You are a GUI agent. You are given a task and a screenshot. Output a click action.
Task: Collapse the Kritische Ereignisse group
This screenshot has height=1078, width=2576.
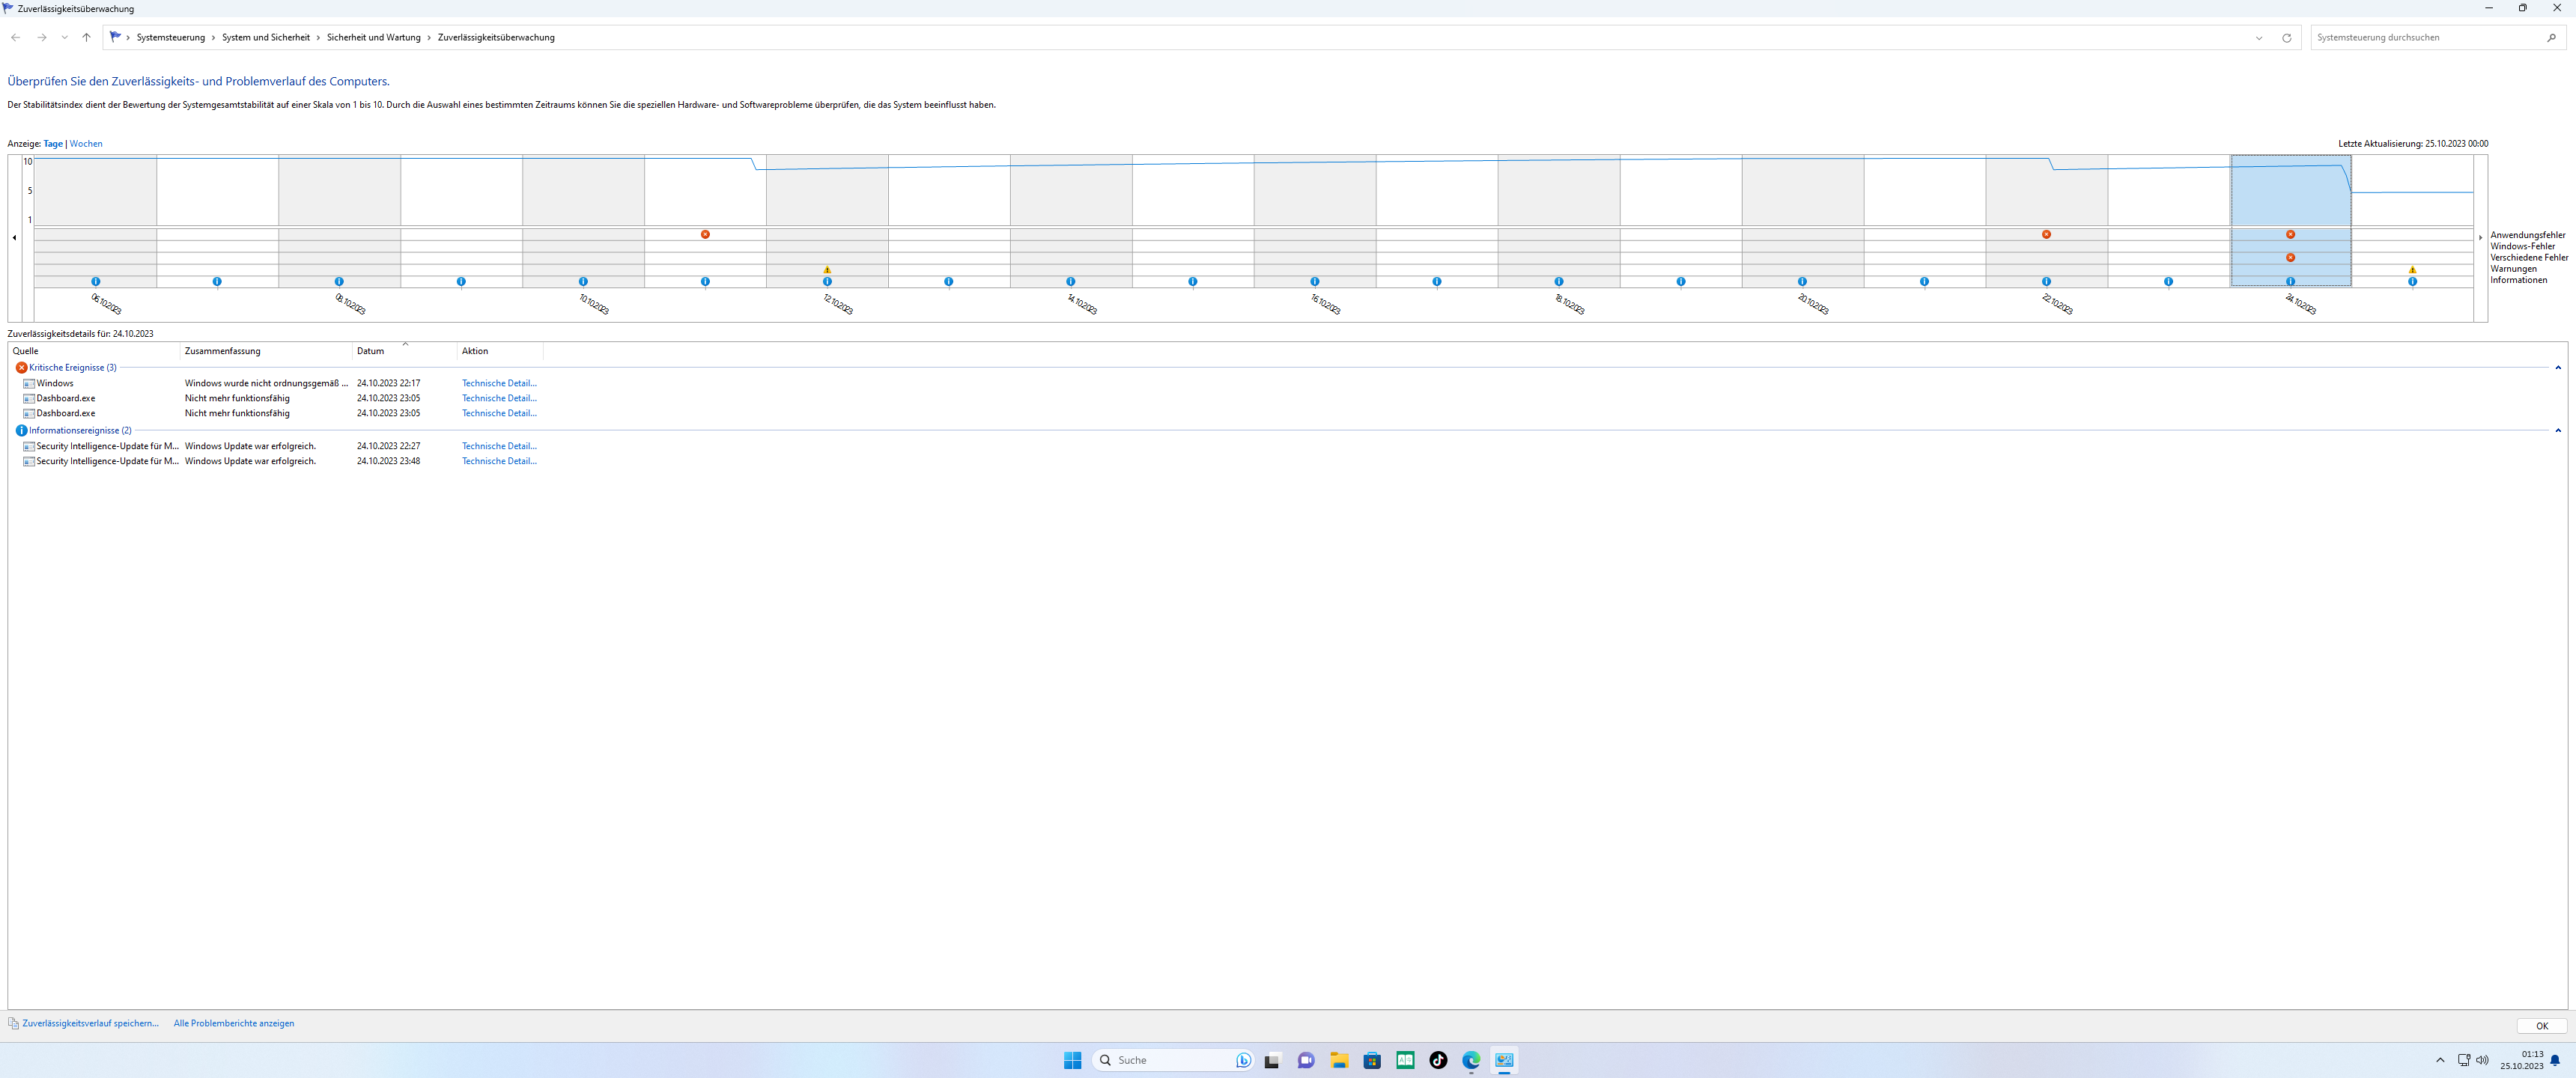tap(2558, 368)
